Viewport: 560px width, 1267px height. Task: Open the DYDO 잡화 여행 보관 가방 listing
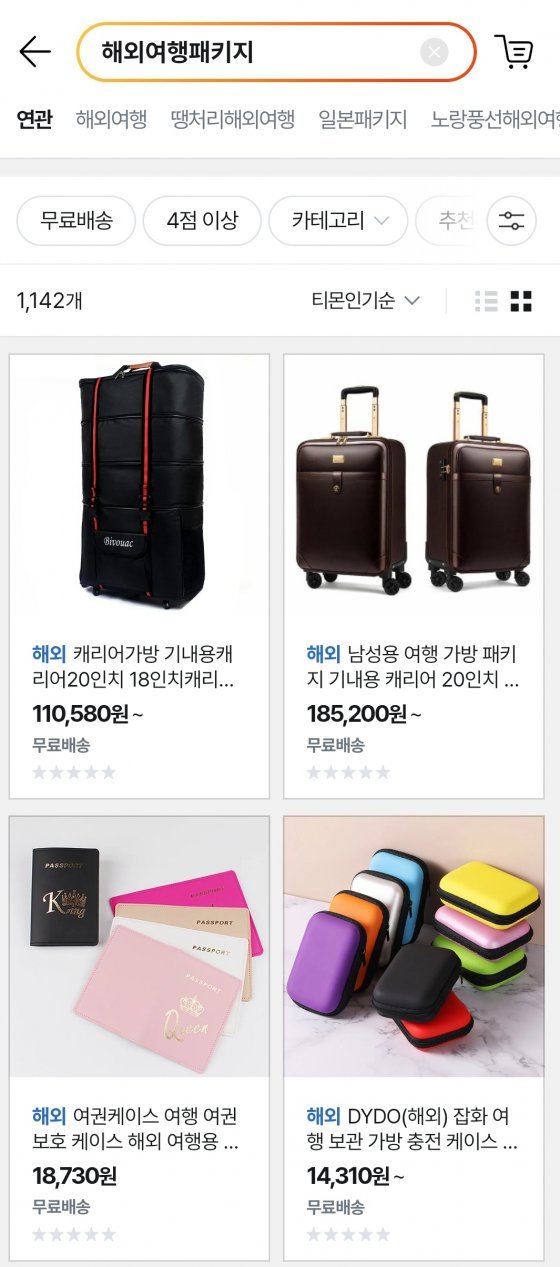pos(413,1129)
